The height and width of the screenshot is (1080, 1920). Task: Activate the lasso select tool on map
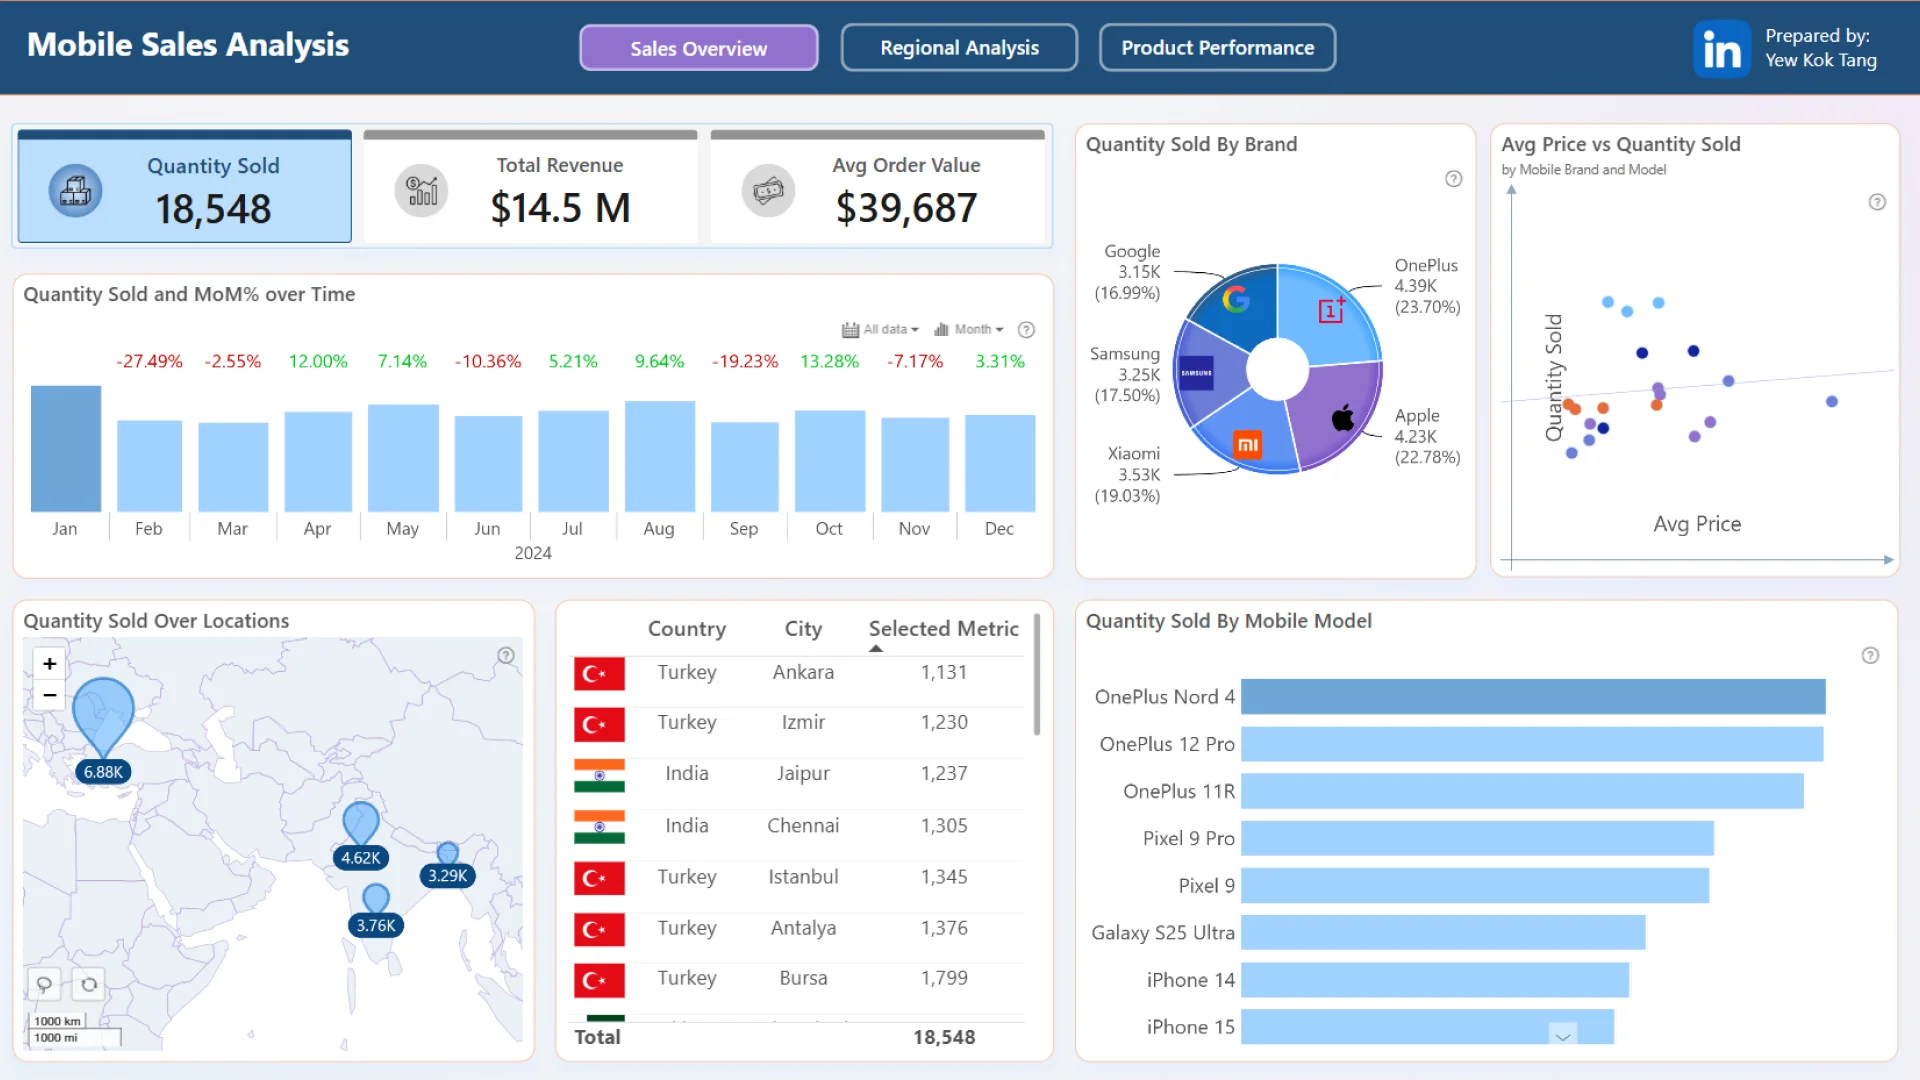coord(44,985)
